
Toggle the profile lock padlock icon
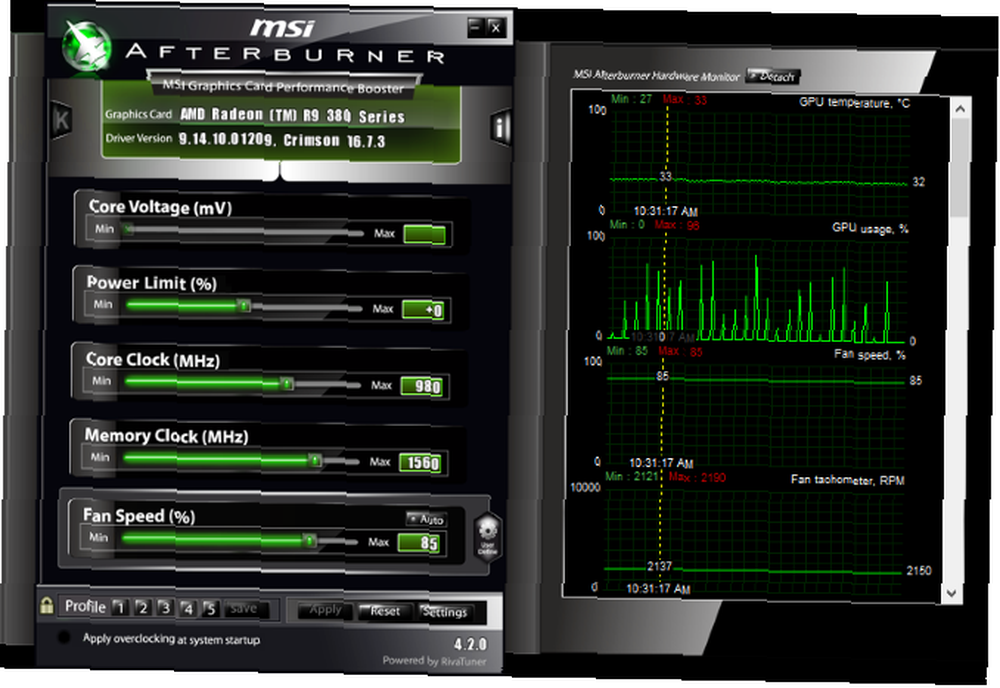tap(47, 604)
